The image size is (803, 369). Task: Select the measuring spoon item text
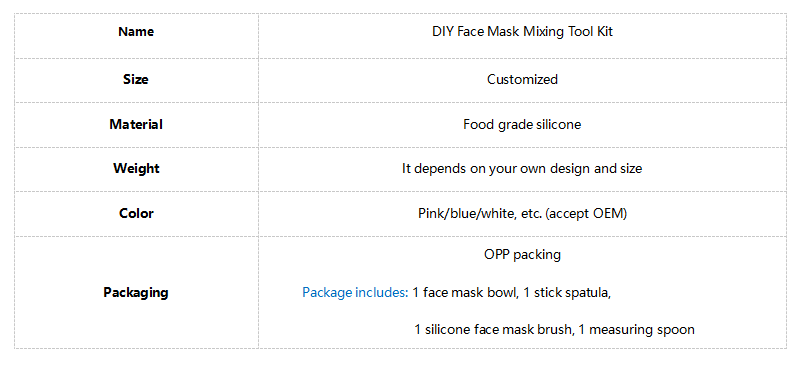637,329
